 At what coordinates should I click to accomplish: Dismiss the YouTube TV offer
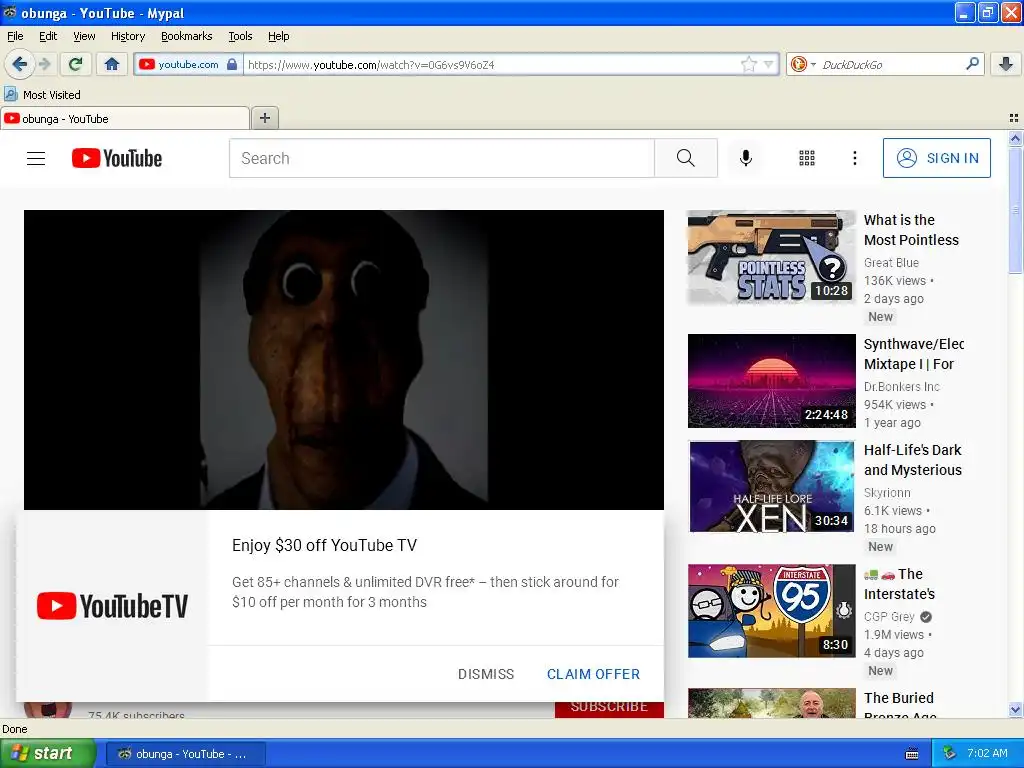click(x=486, y=674)
